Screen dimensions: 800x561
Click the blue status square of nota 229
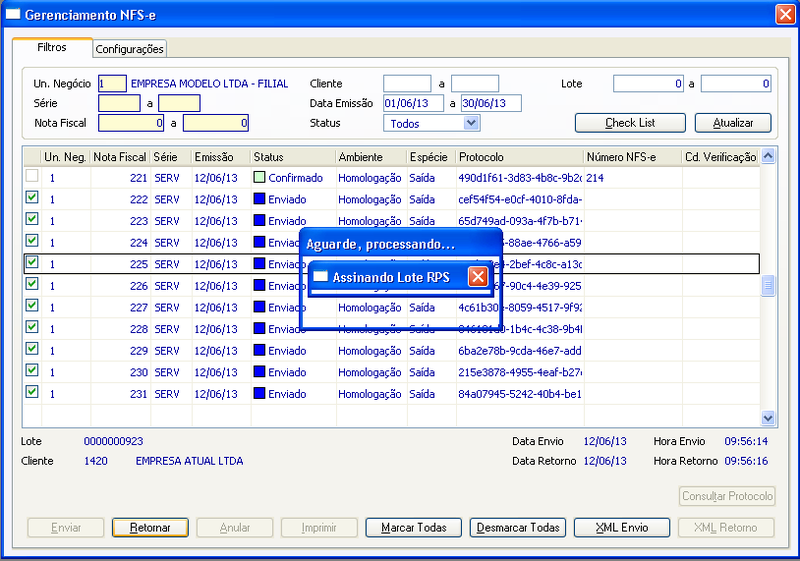point(259,350)
